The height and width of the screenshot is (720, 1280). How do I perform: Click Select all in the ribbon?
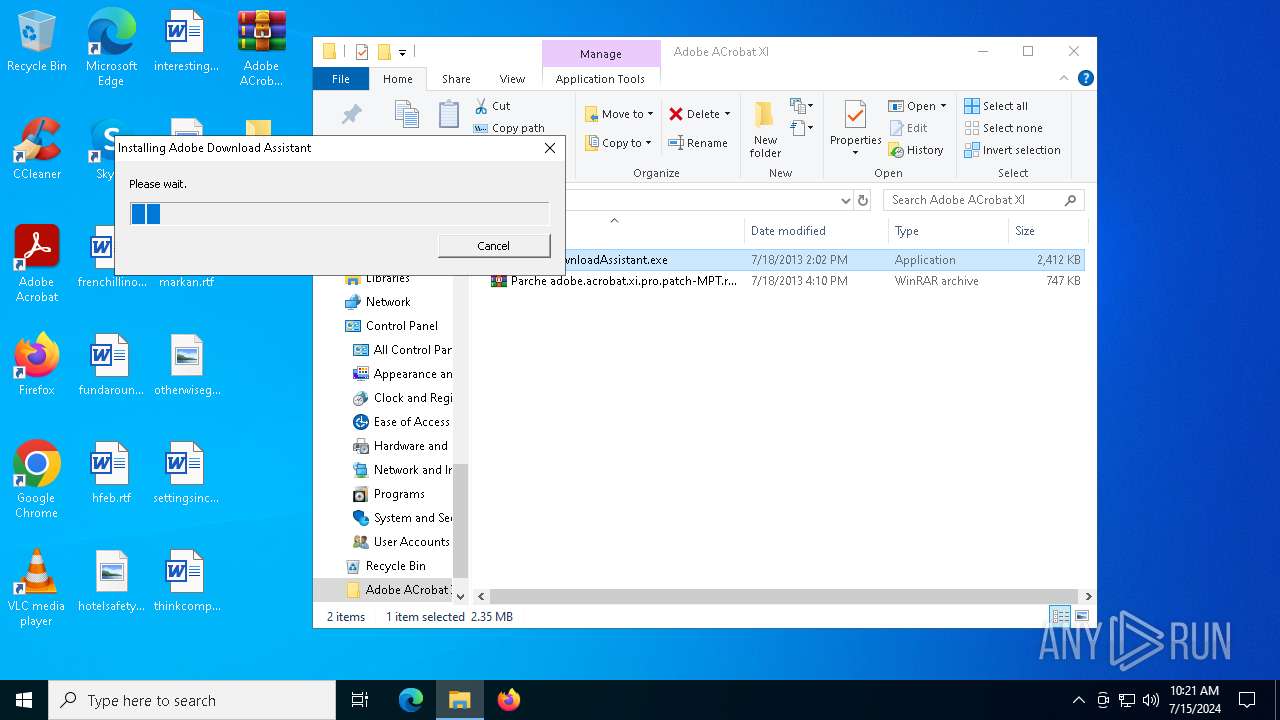click(x=996, y=106)
